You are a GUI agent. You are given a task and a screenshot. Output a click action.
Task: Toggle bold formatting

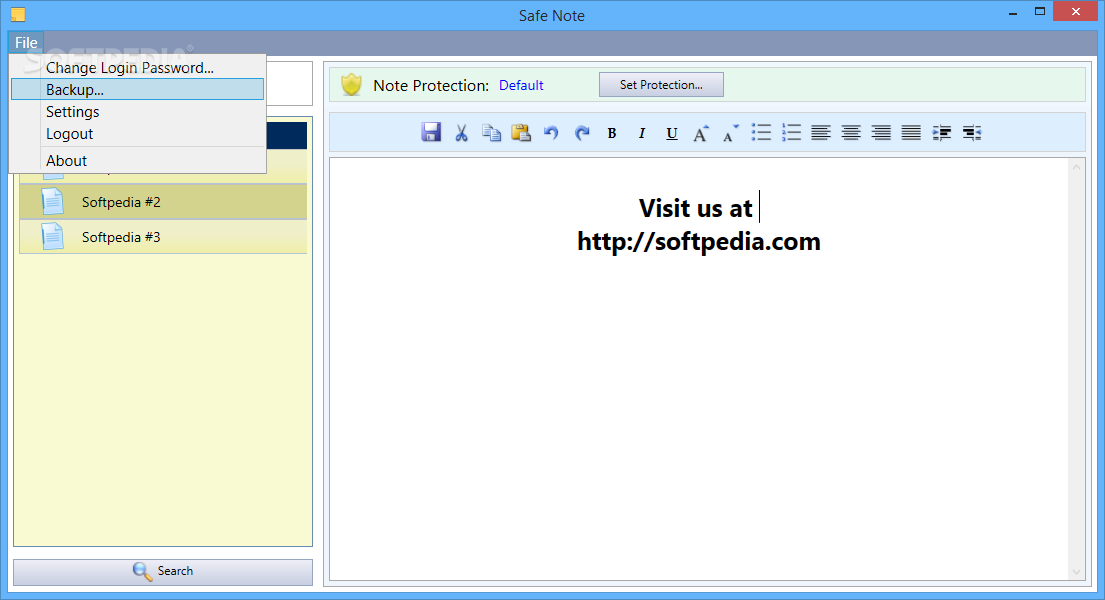click(x=612, y=133)
